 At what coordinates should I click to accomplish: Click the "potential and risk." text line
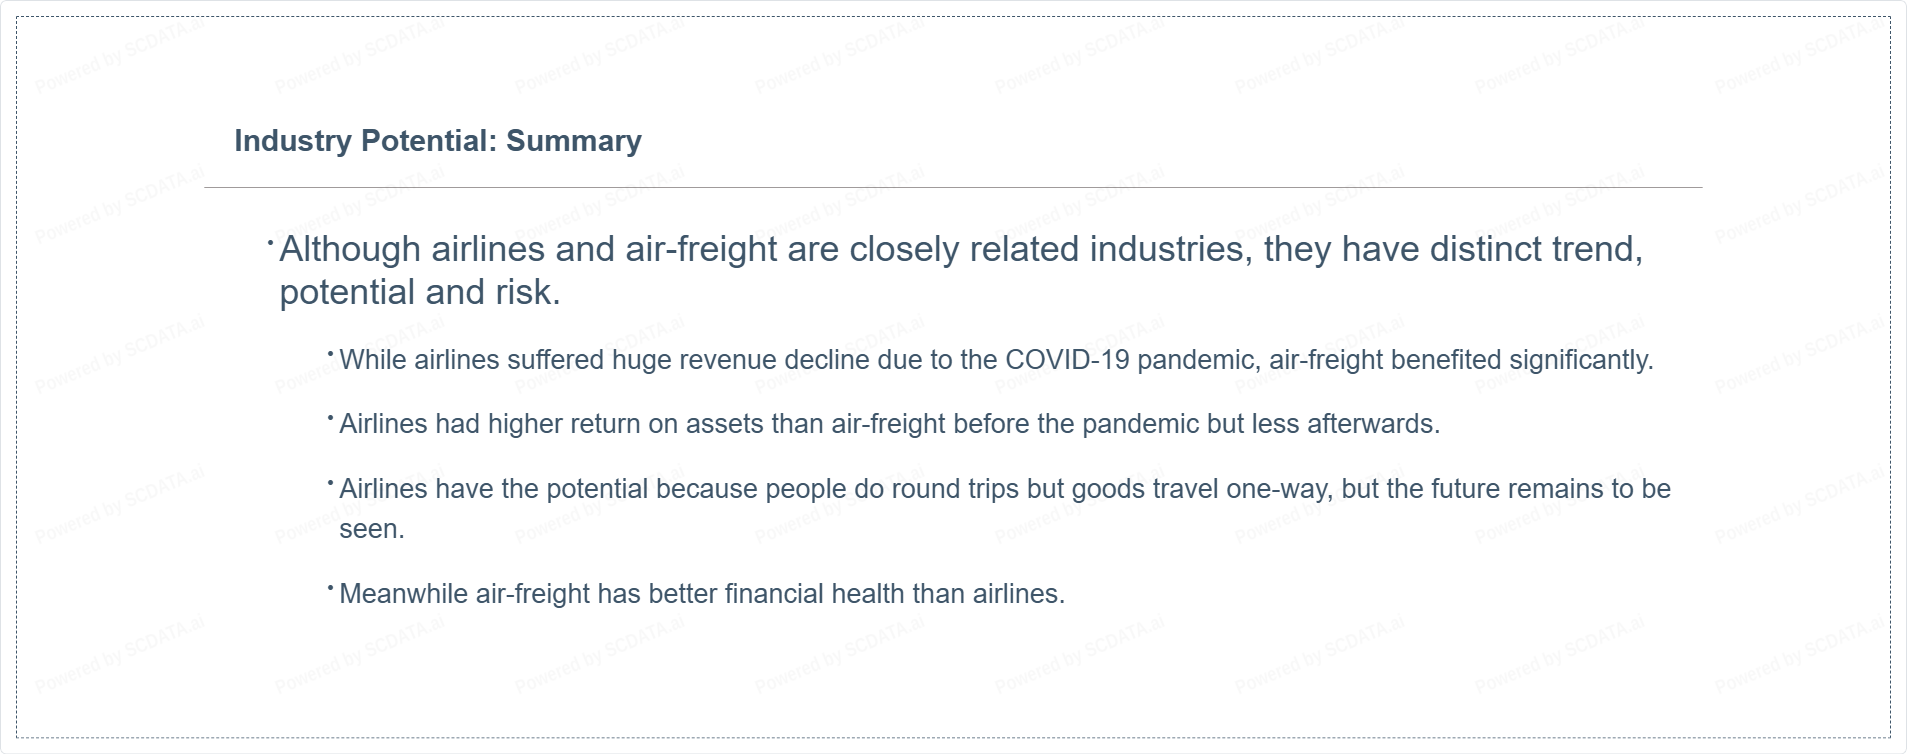pos(420,292)
